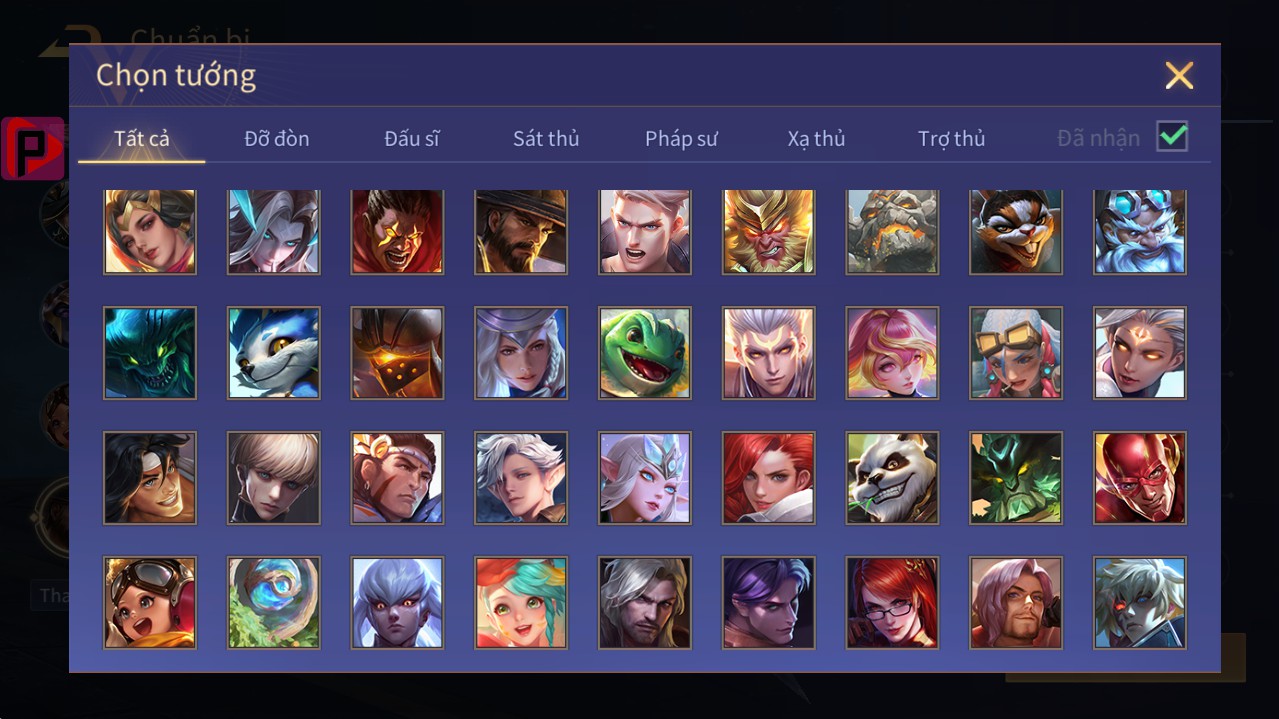Open the Trợ thủ tab
The width and height of the screenshot is (1279, 719).
951,138
